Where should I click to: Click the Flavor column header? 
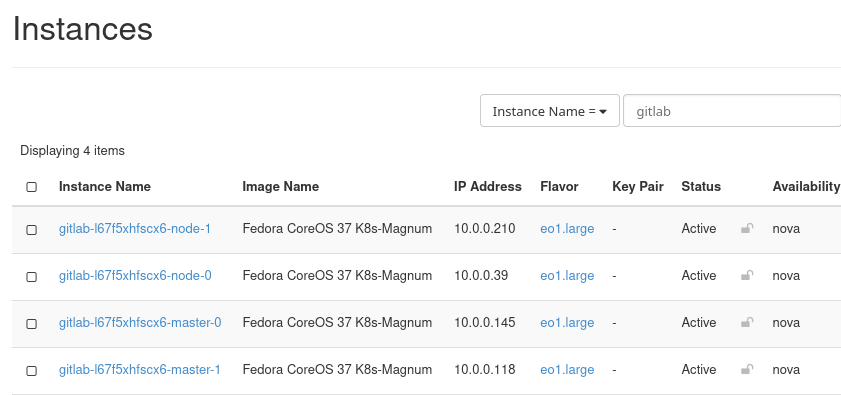coord(559,186)
